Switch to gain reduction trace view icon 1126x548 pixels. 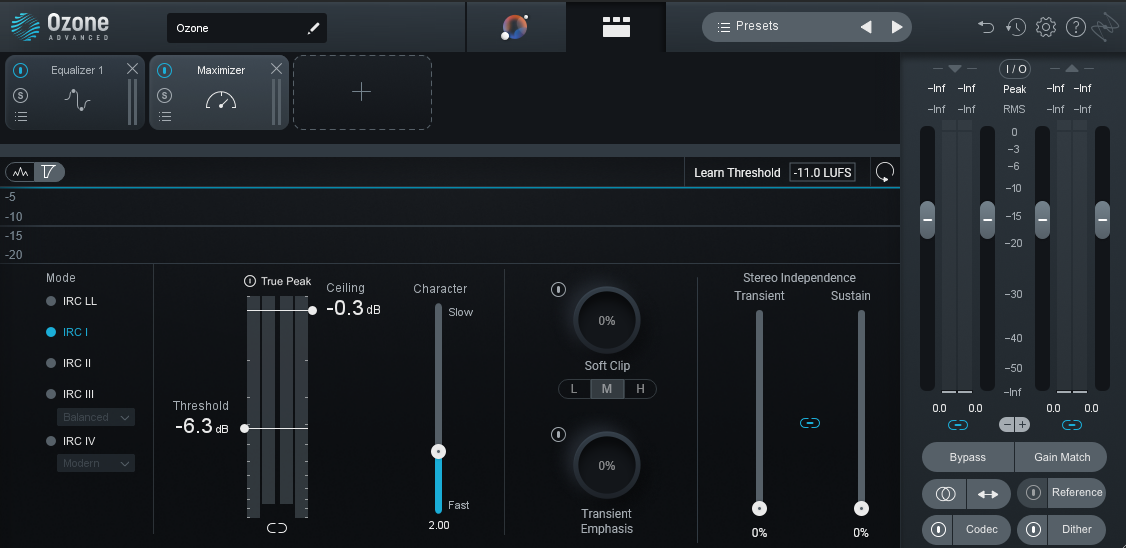[x=49, y=172]
